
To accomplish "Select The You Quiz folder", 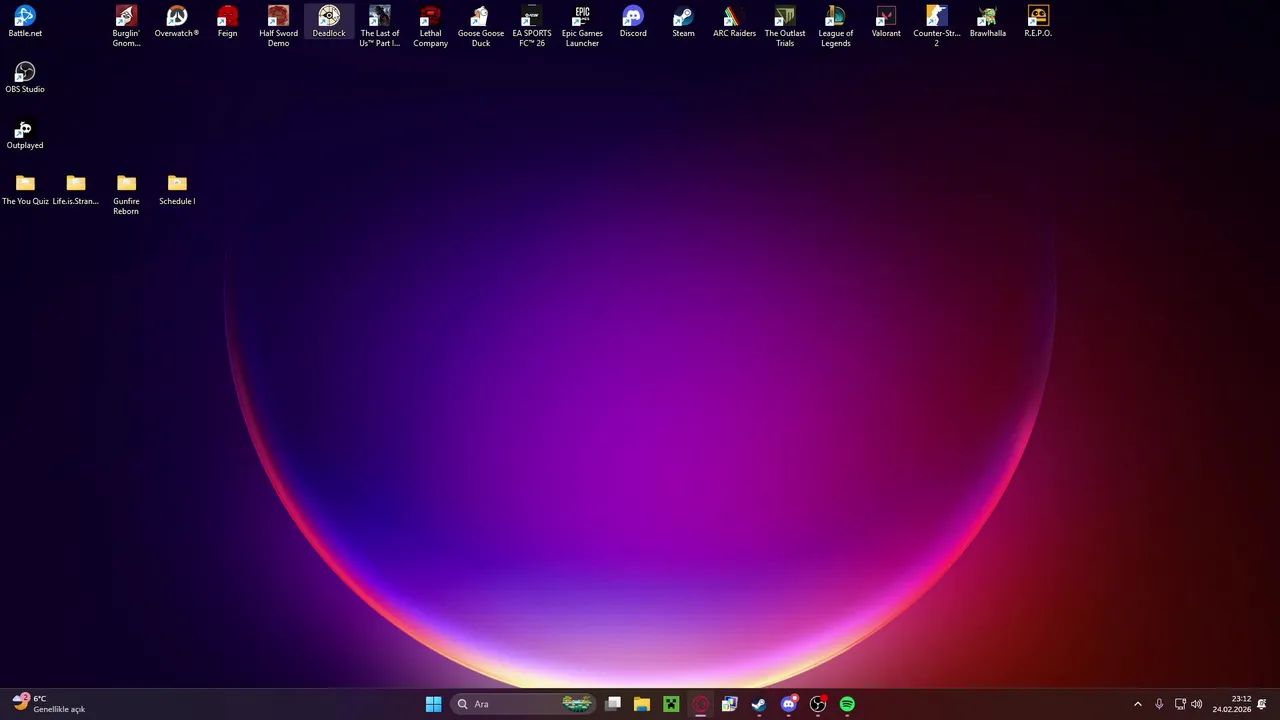I will coord(25,190).
